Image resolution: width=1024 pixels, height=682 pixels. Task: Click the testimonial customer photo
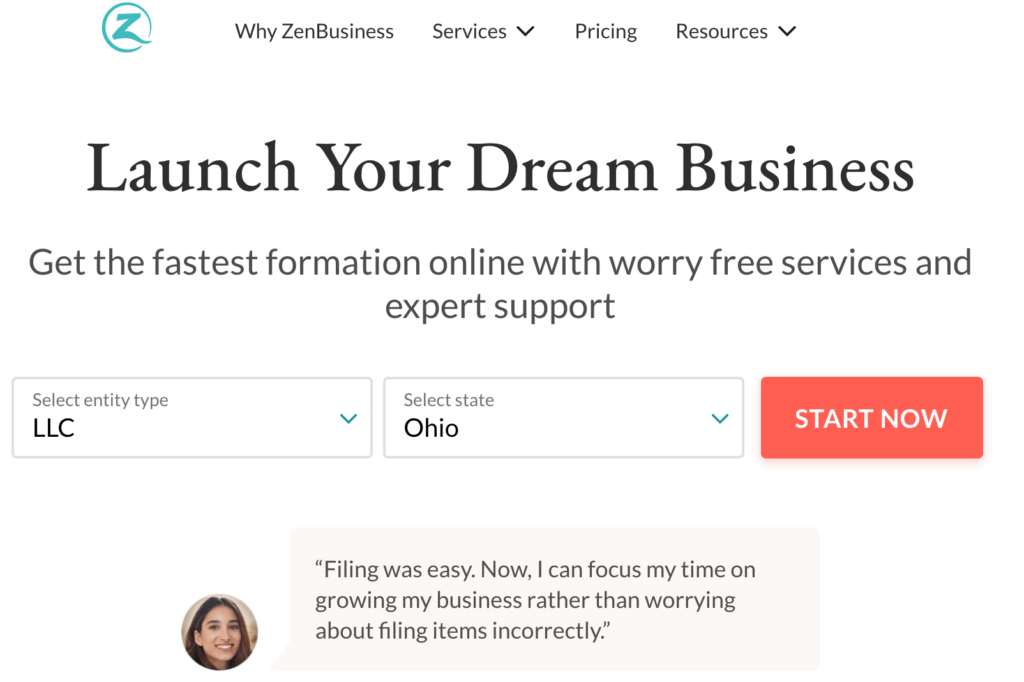pyautogui.click(x=219, y=632)
